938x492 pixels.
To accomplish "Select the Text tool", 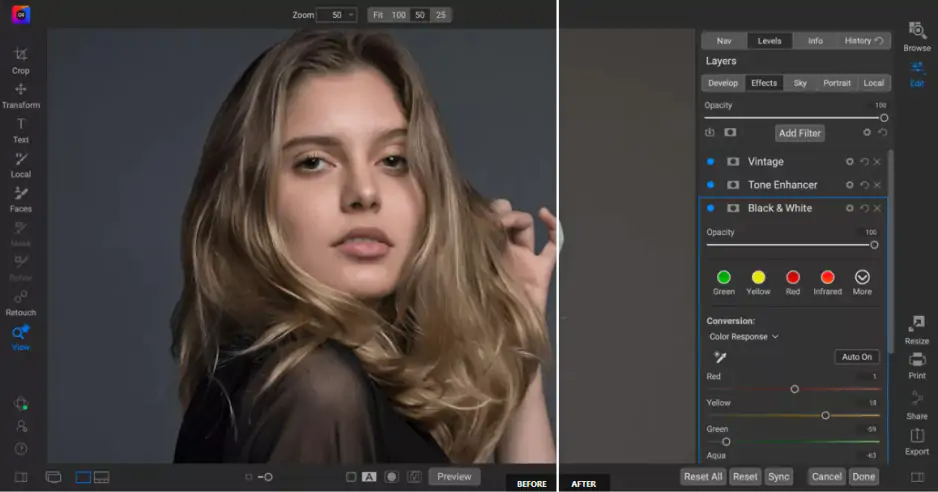I will pyautogui.click(x=21, y=125).
